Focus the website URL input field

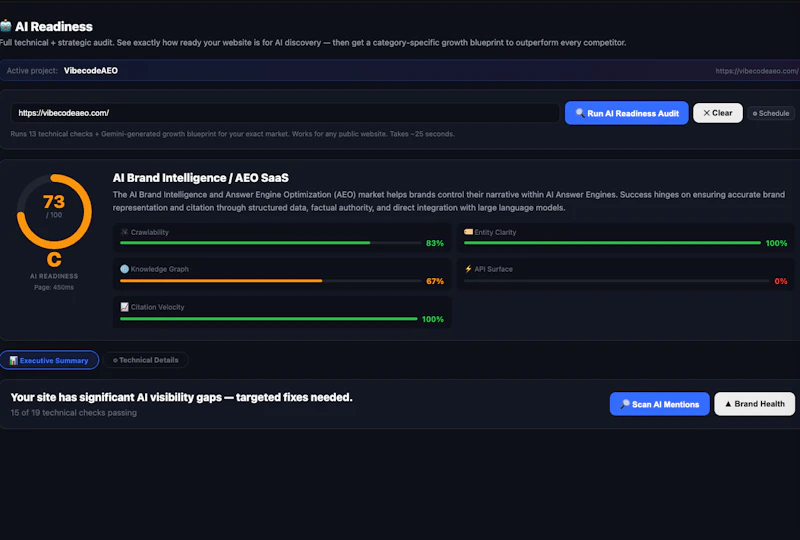[285, 113]
